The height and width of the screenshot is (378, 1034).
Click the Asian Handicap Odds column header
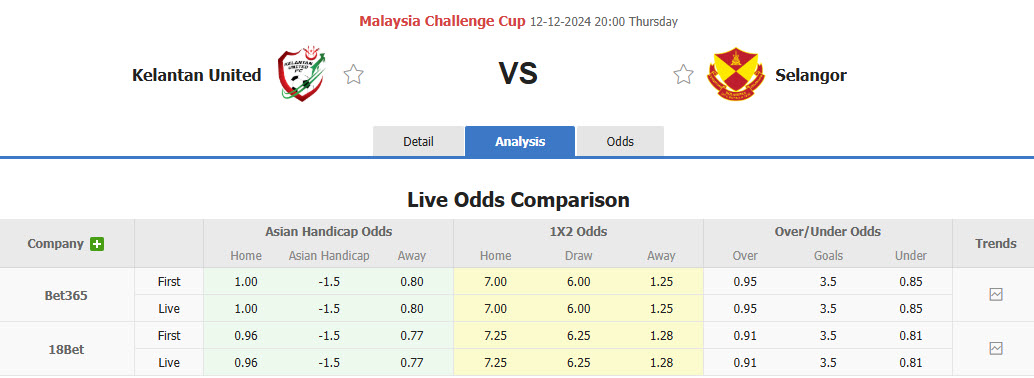(x=328, y=232)
